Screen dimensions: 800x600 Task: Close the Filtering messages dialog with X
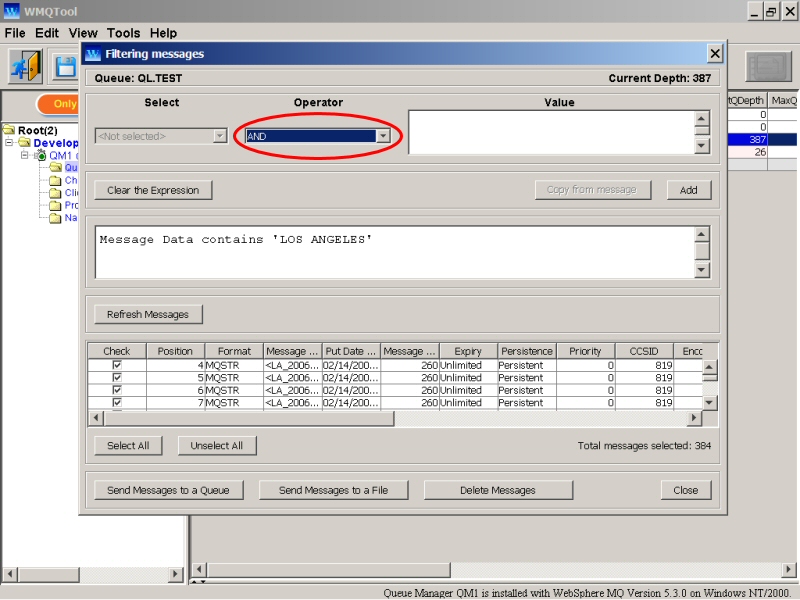click(715, 54)
